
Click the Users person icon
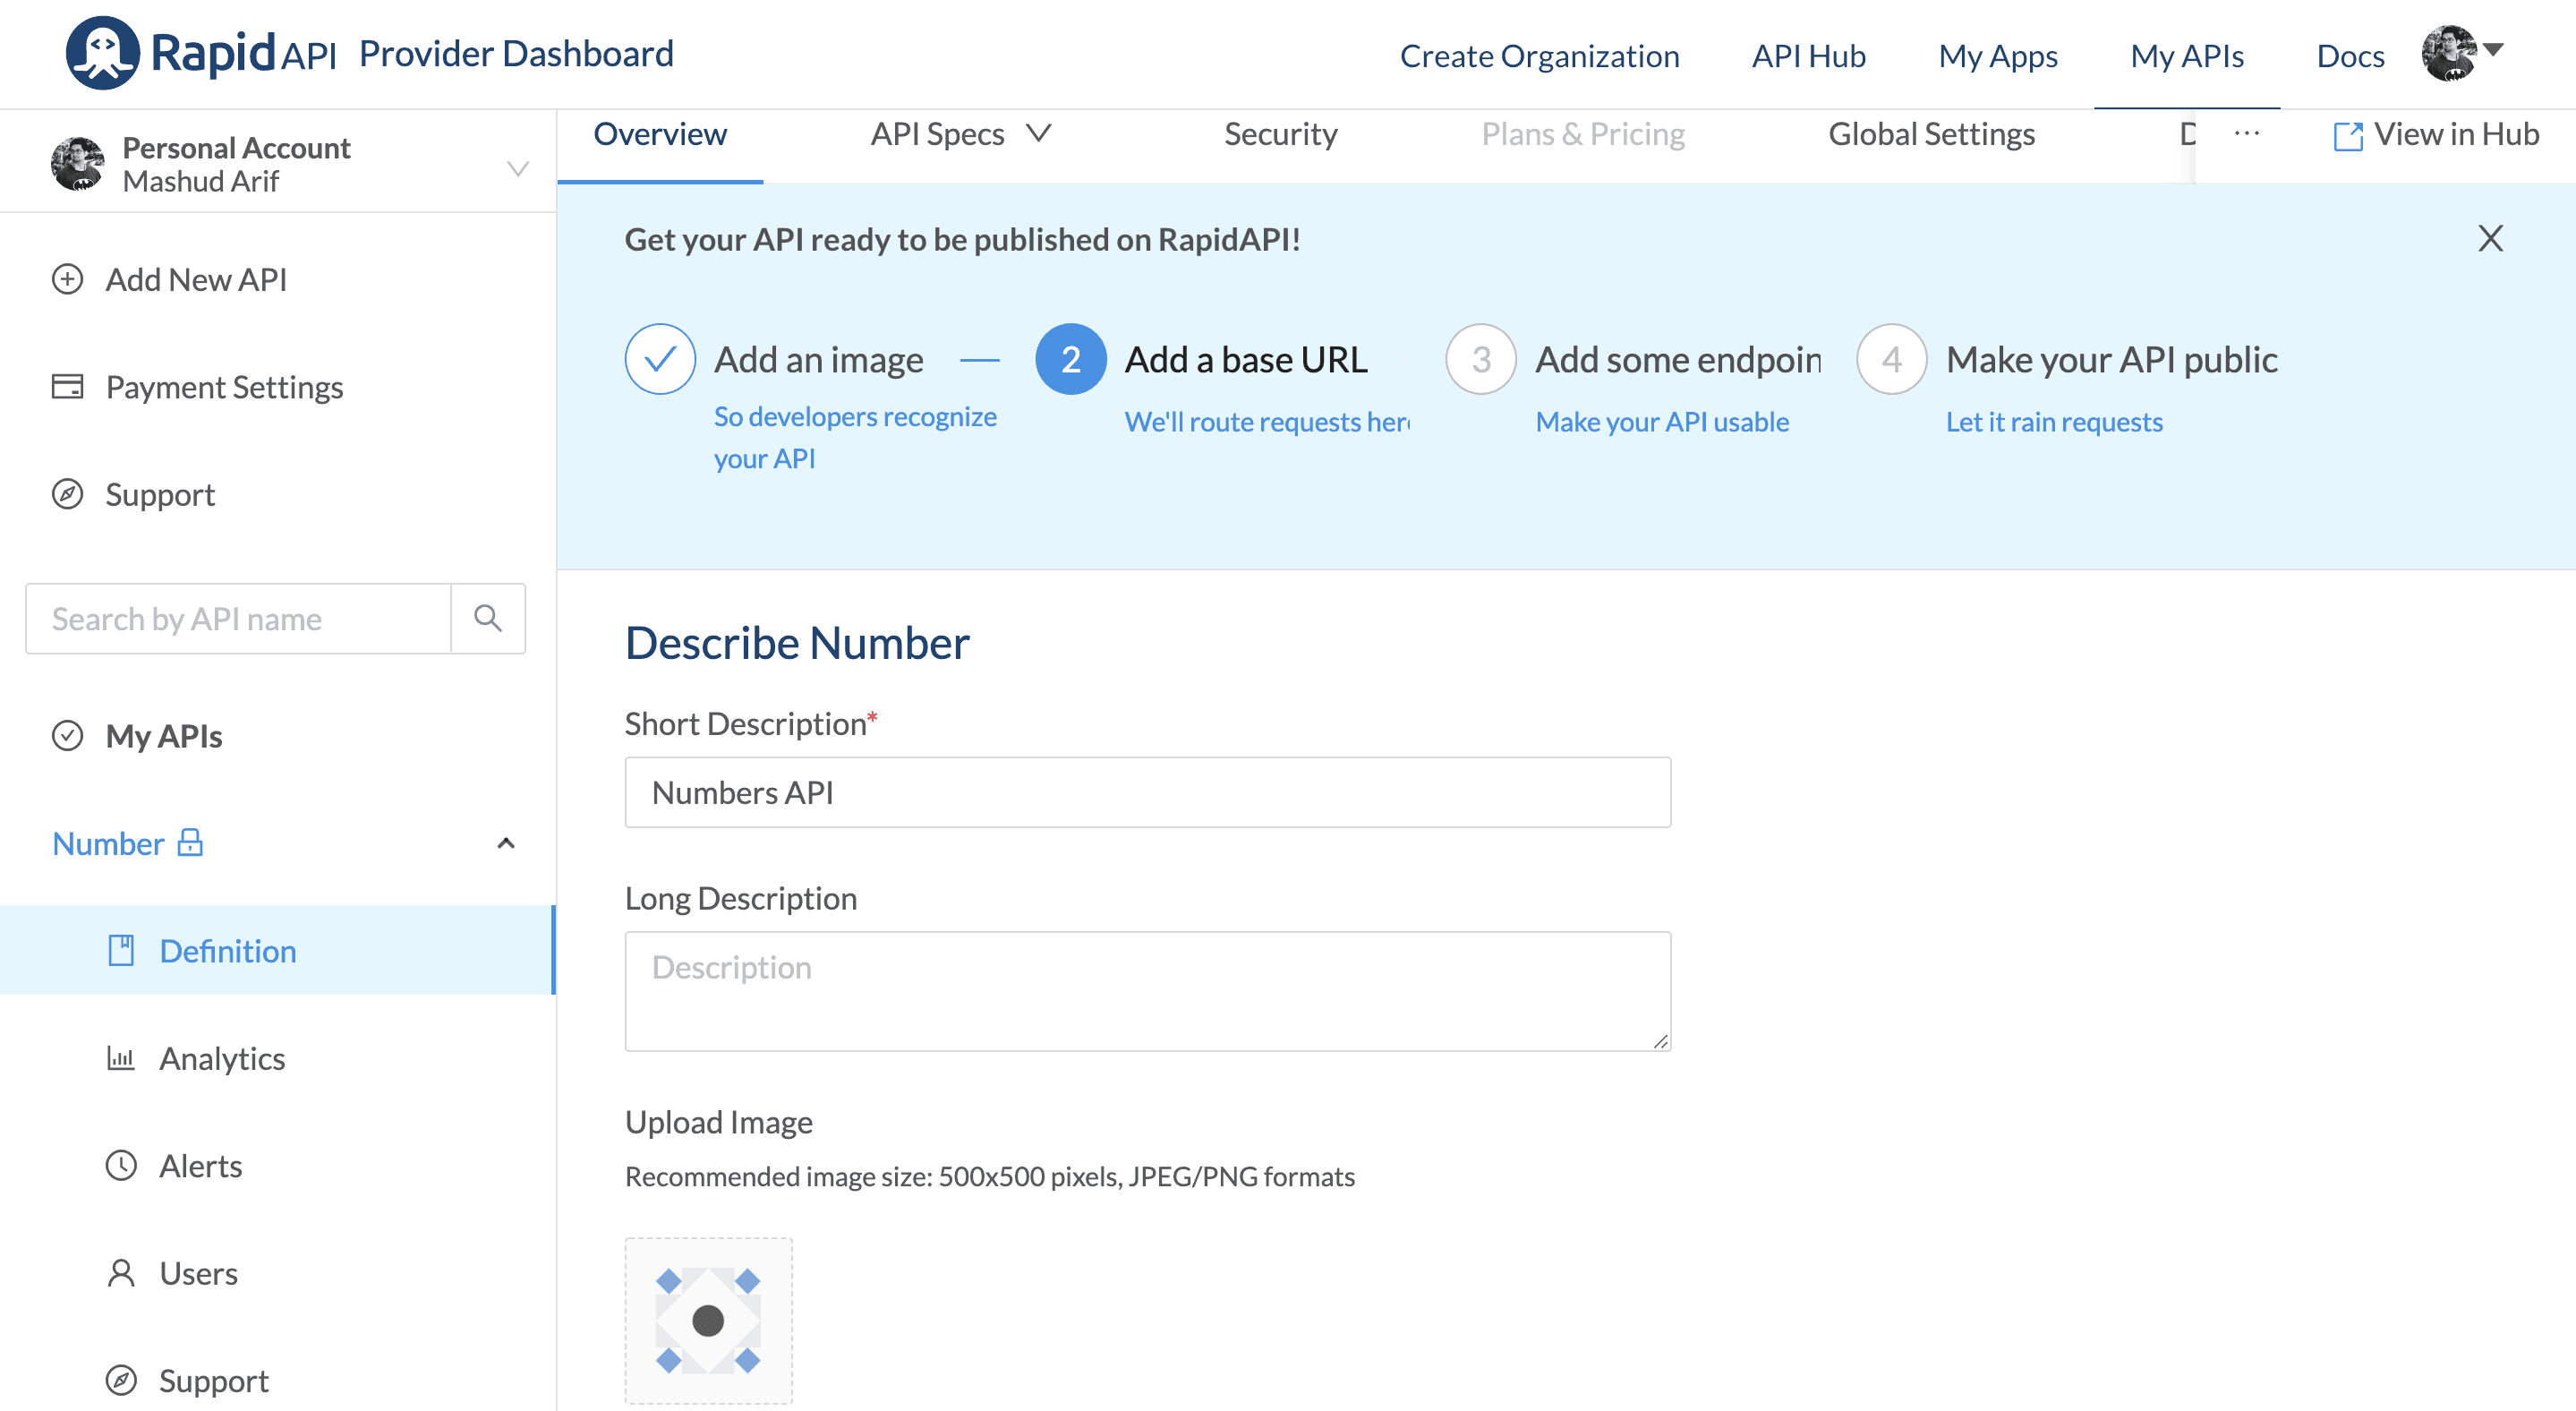tap(121, 1273)
